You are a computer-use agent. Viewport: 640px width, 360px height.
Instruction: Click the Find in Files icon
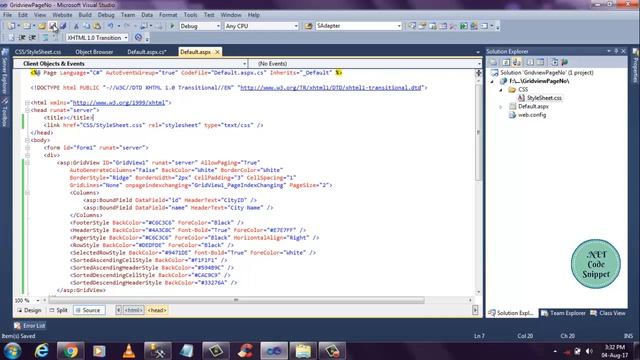click(308, 26)
